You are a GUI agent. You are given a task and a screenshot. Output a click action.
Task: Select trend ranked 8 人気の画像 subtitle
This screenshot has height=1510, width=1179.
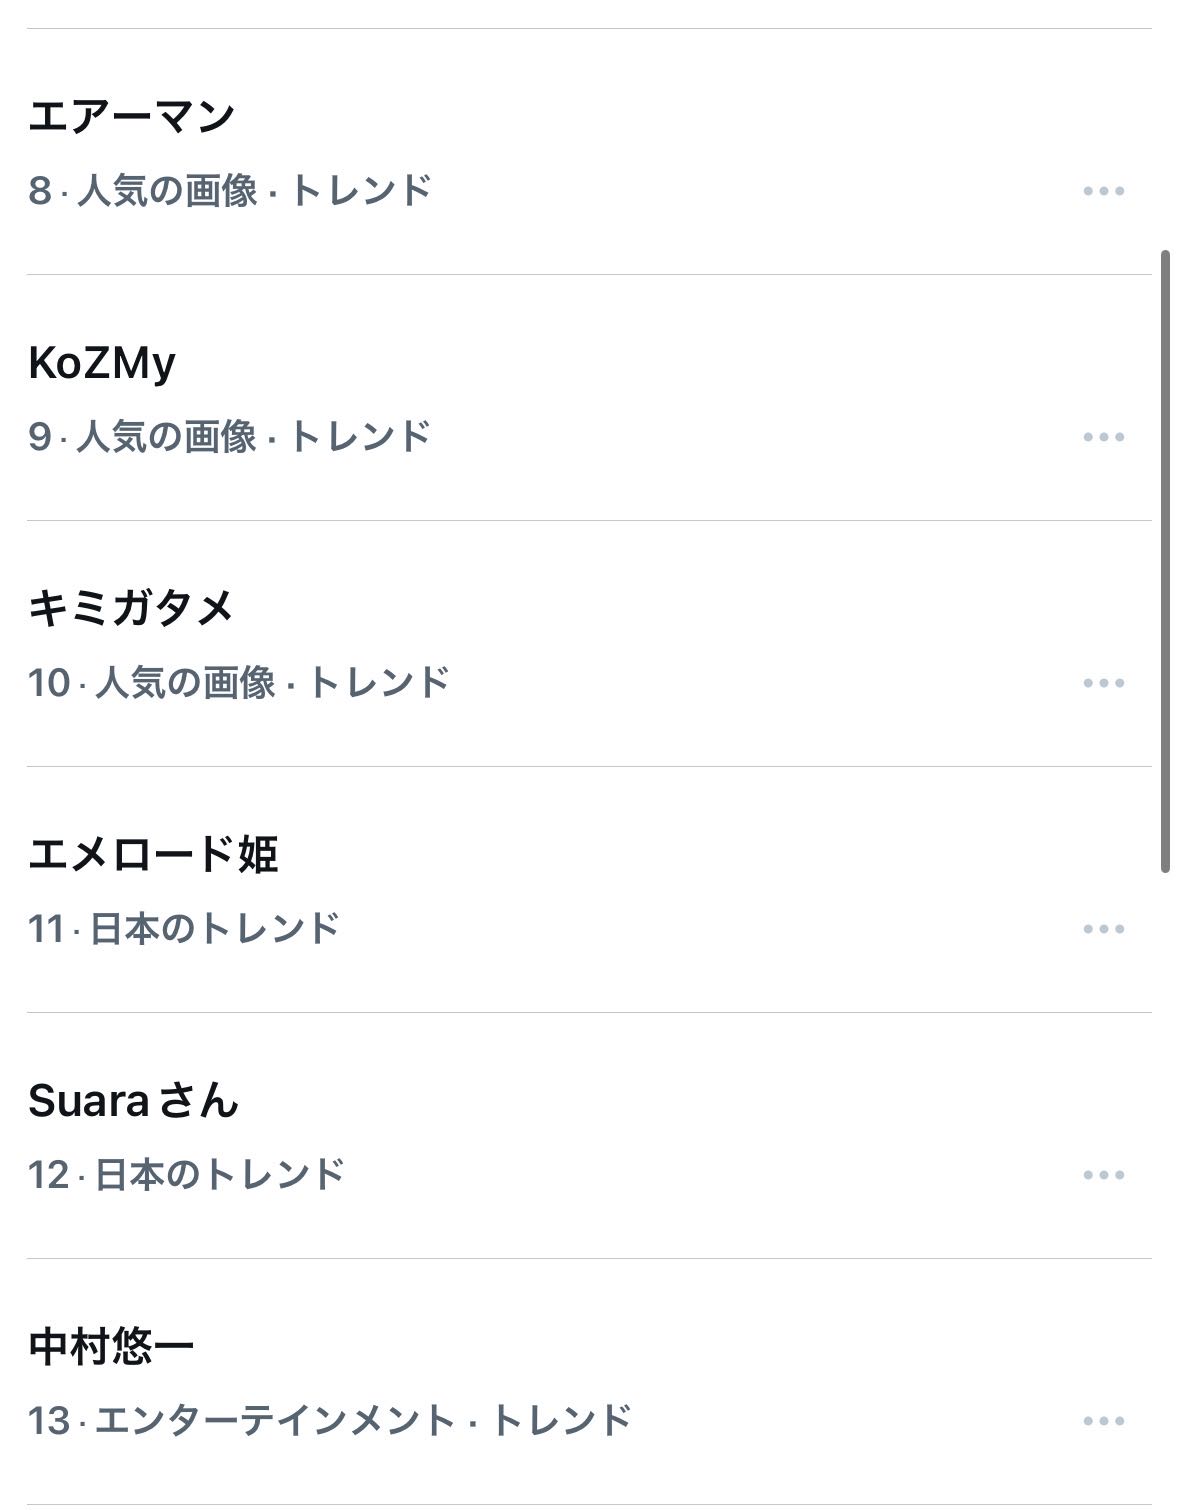pyautogui.click(x=230, y=191)
